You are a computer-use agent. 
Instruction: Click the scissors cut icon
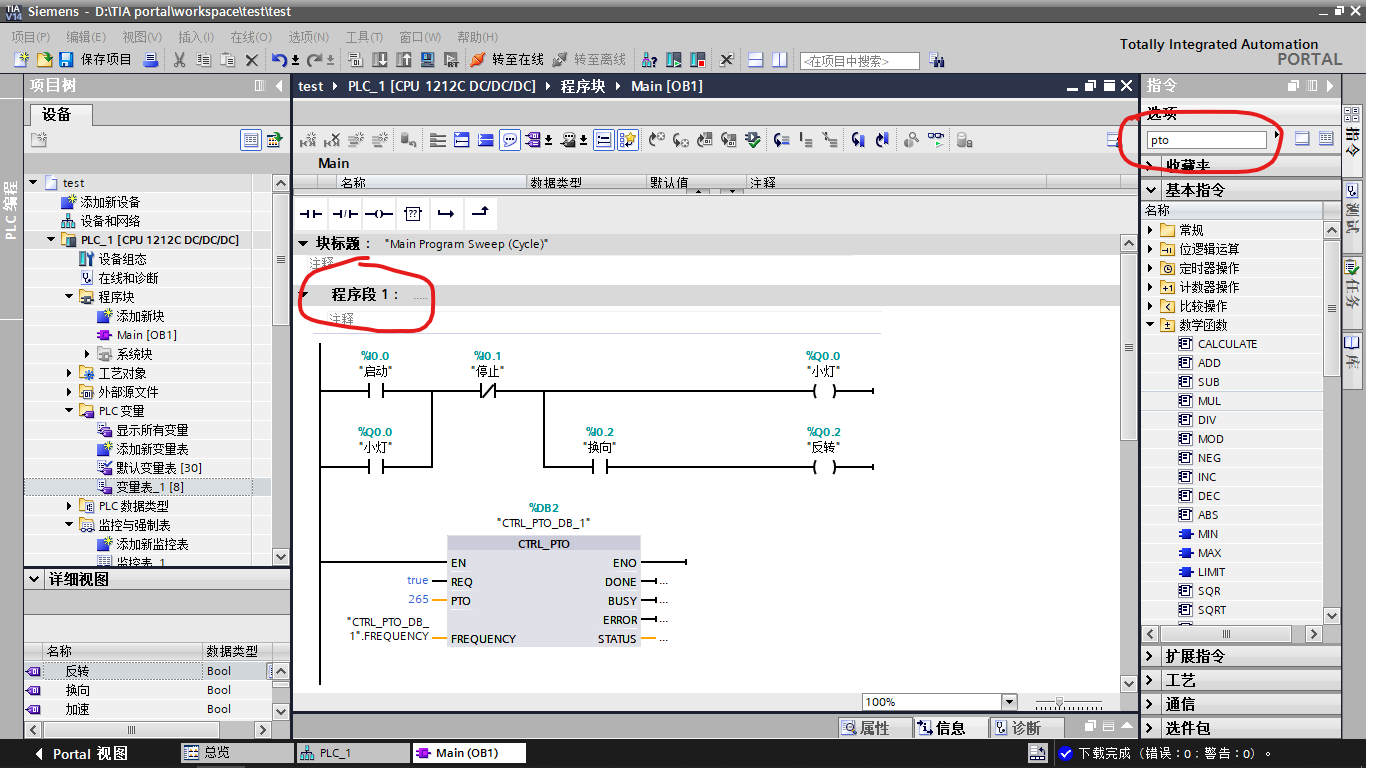(179, 60)
